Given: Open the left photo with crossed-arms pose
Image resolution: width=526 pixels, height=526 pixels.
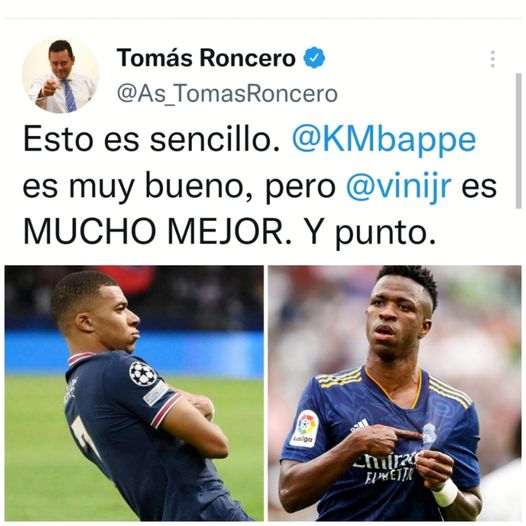Looking at the screenshot, I should click(134, 393).
